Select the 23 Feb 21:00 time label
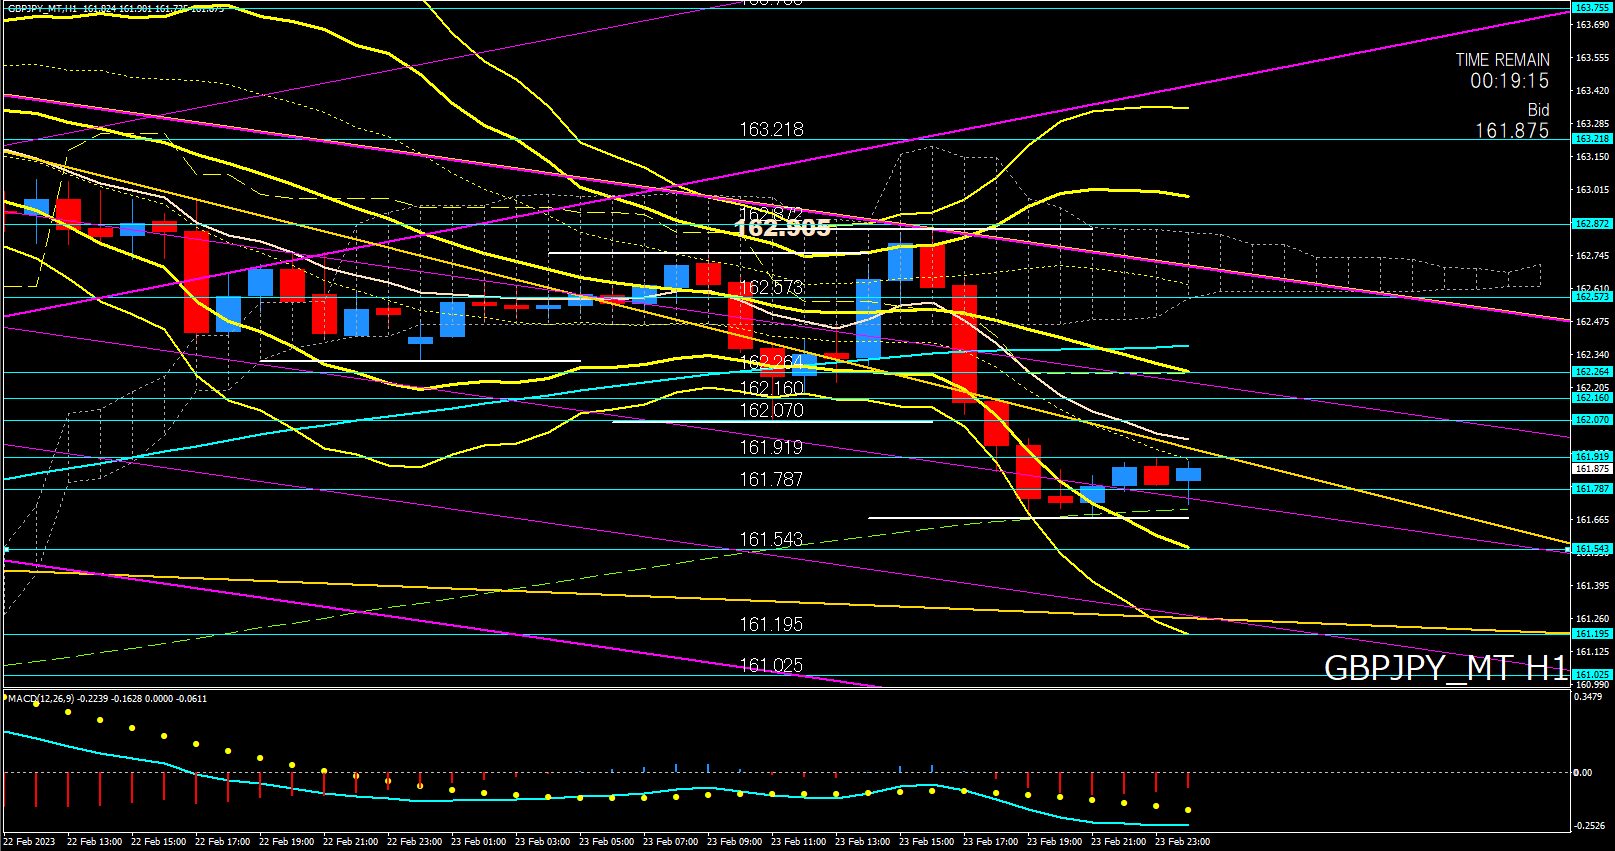Viewport: 1615px width, 851px height. (1116, 842)
